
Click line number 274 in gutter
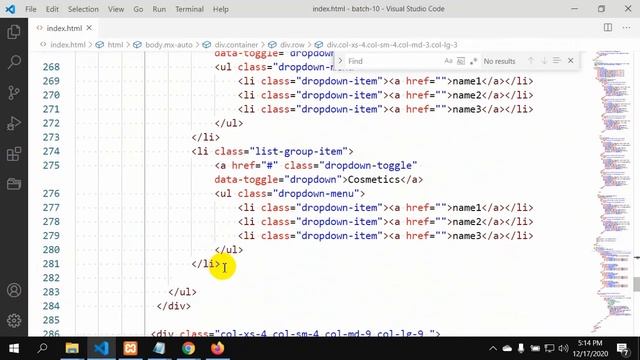point(51,151)
